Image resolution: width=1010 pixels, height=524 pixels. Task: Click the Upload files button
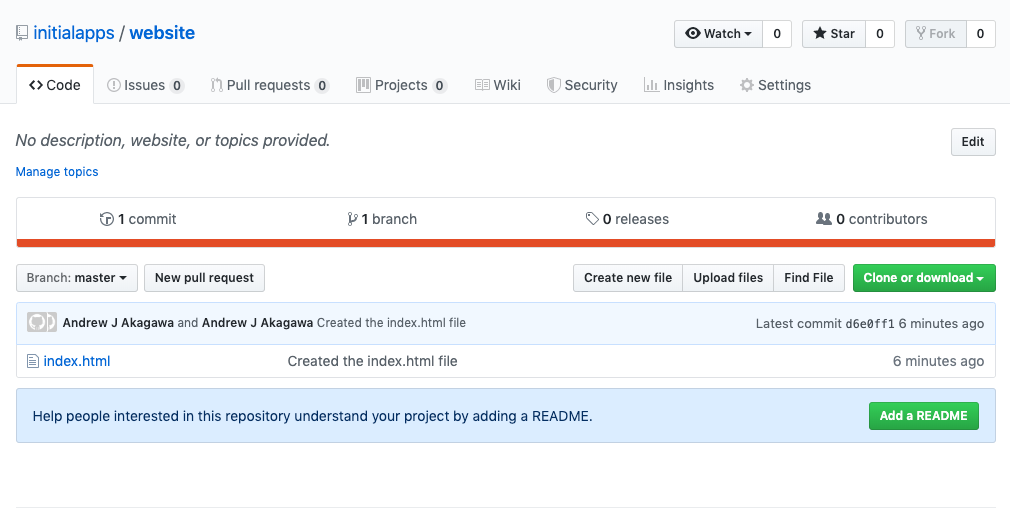728,278
